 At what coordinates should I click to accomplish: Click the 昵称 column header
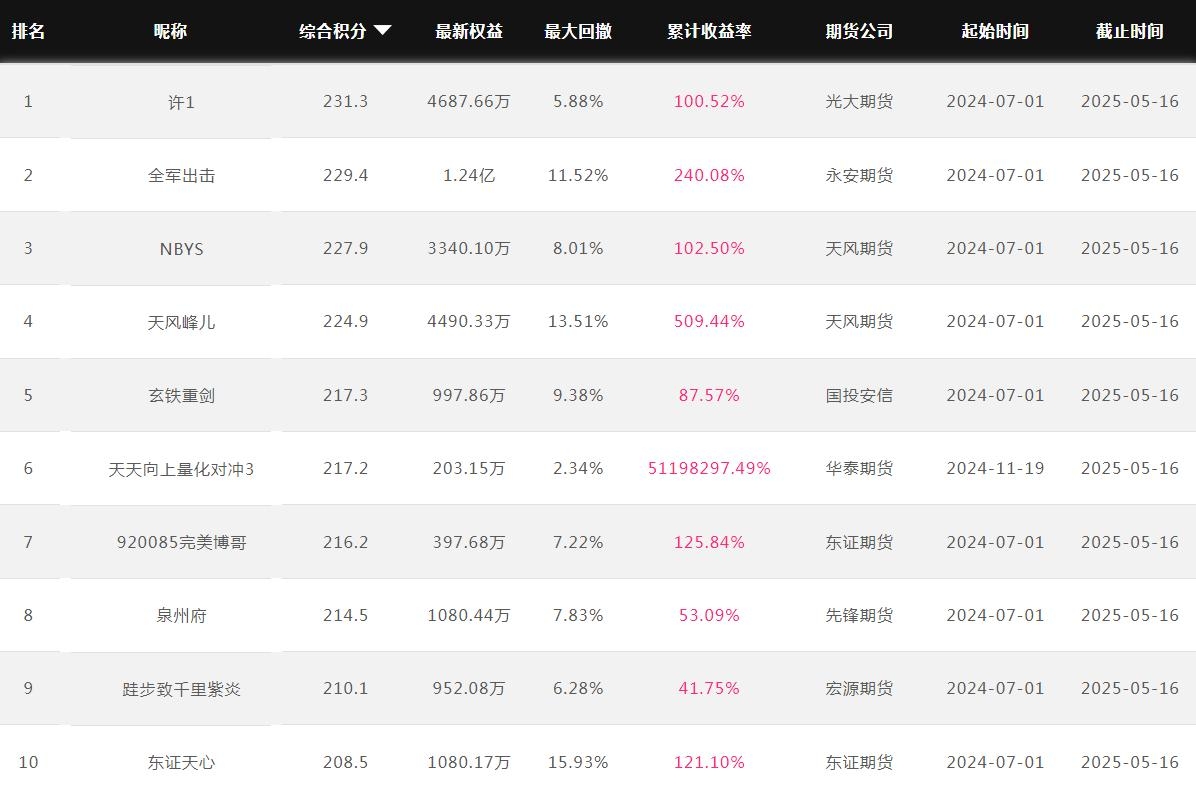[x=170, y=31]
